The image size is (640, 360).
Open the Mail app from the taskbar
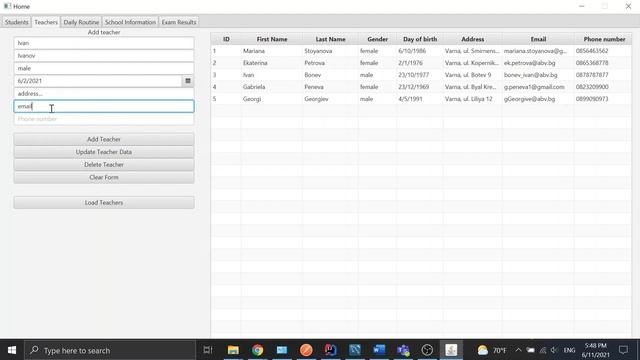[x=282, y=350]
